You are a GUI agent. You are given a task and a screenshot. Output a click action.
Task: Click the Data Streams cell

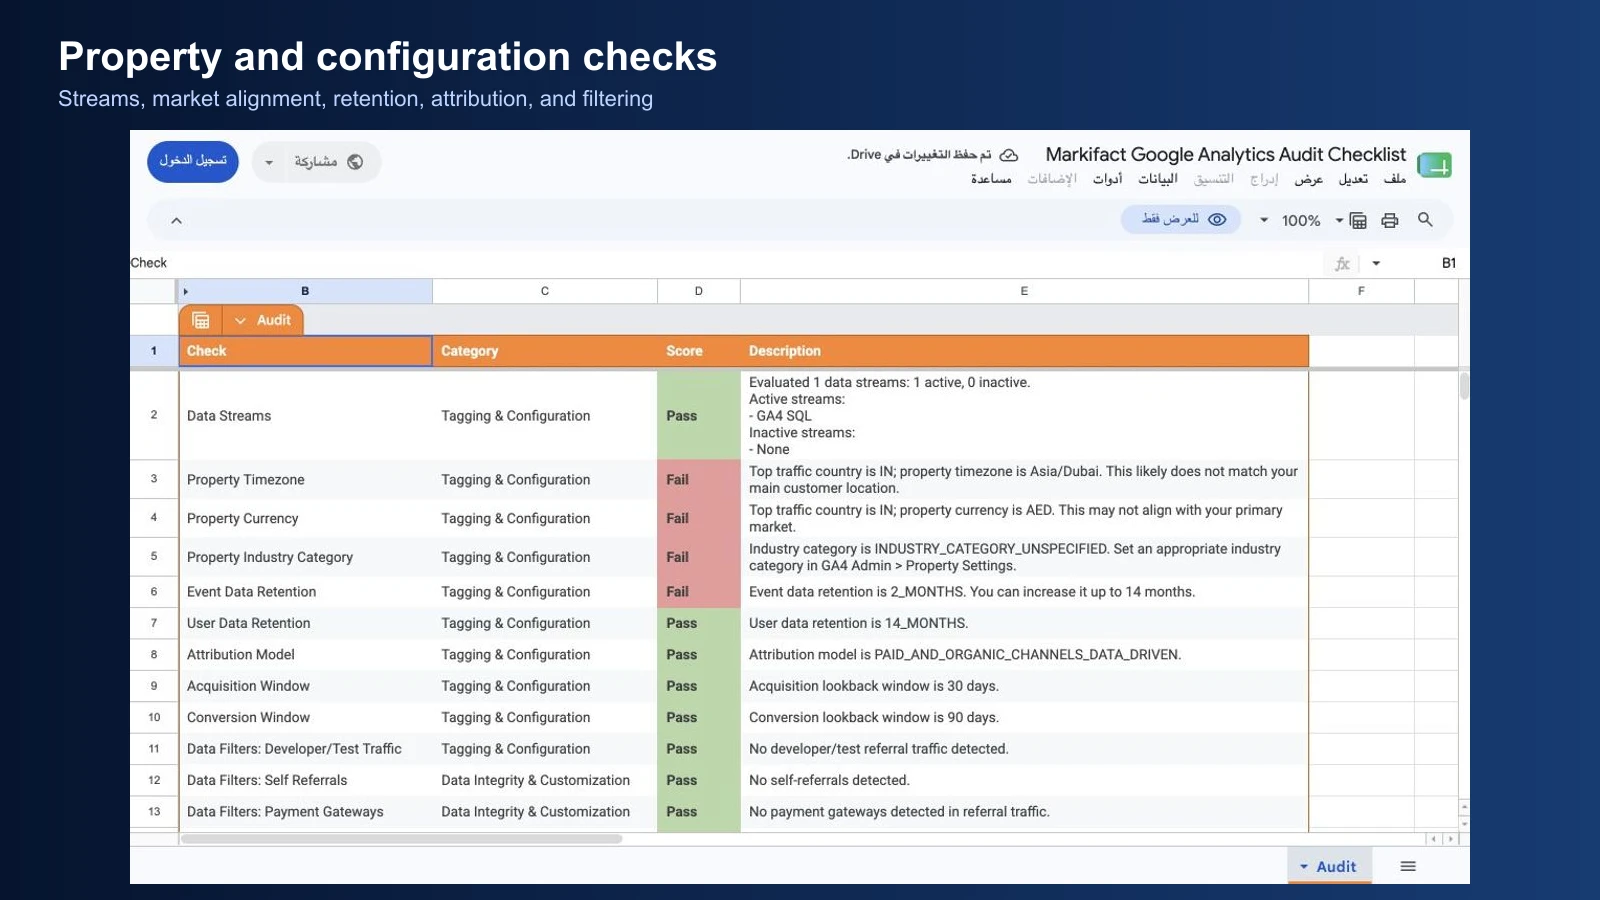coord(305,416)
